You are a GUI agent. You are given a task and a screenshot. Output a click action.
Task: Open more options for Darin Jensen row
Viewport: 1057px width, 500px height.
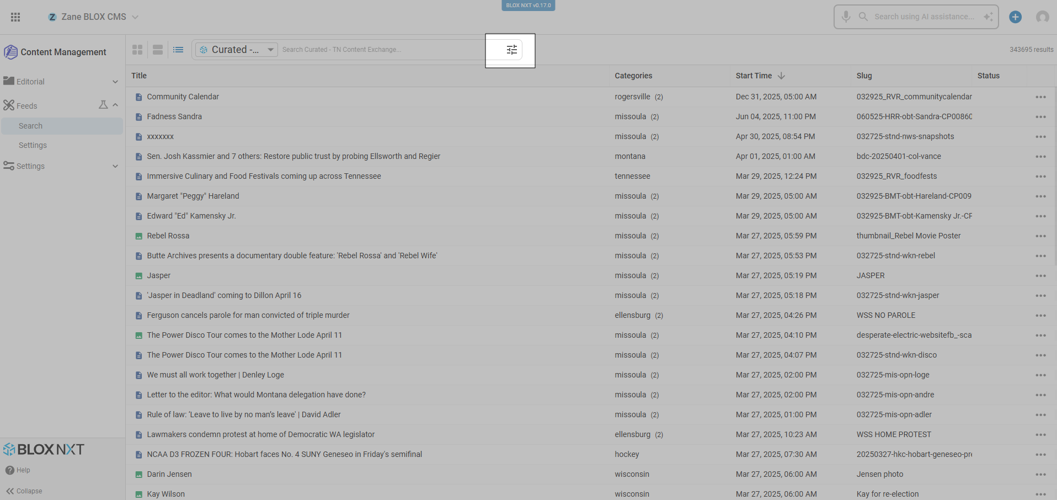1041,474
